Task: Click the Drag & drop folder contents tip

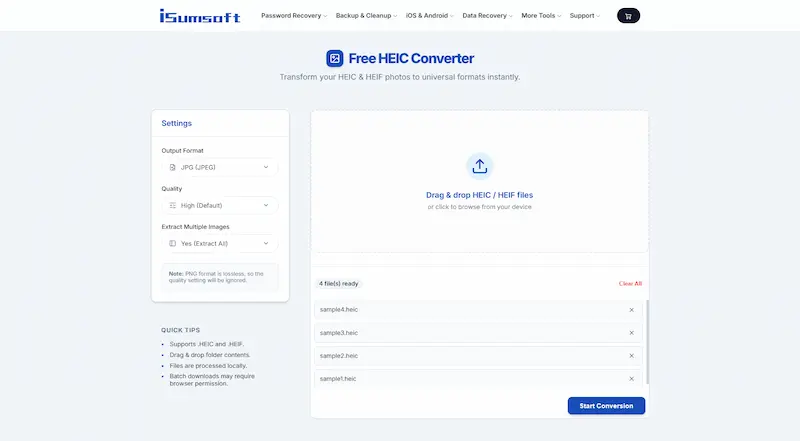Action: [x=210, y=355]
